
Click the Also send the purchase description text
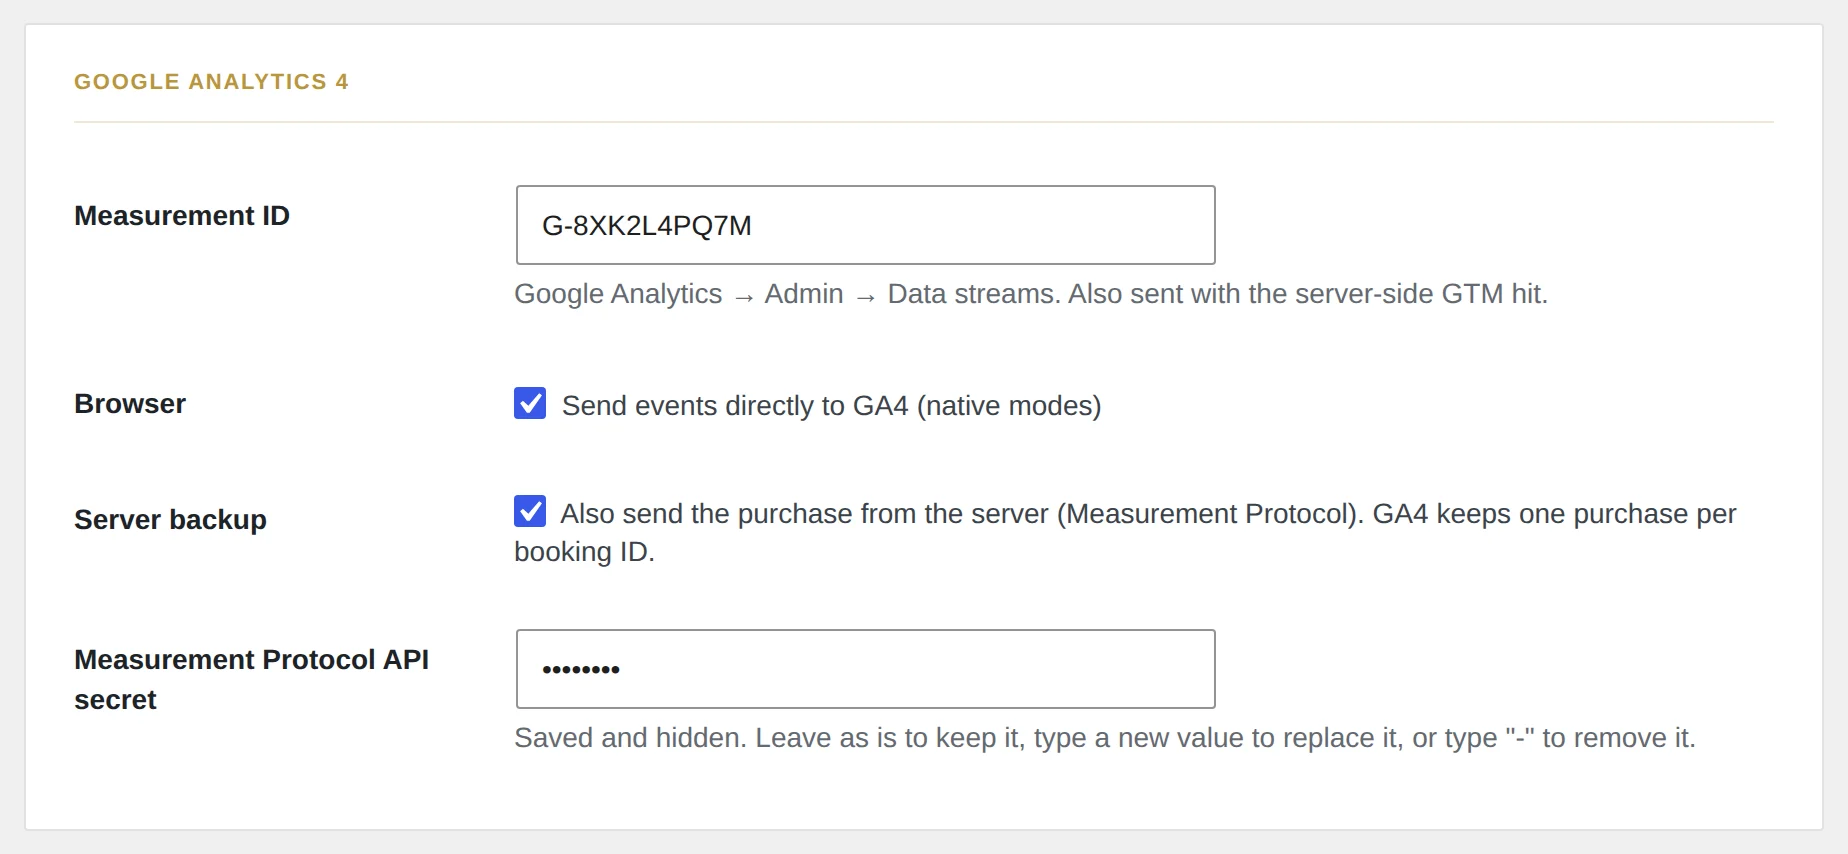1125,532
